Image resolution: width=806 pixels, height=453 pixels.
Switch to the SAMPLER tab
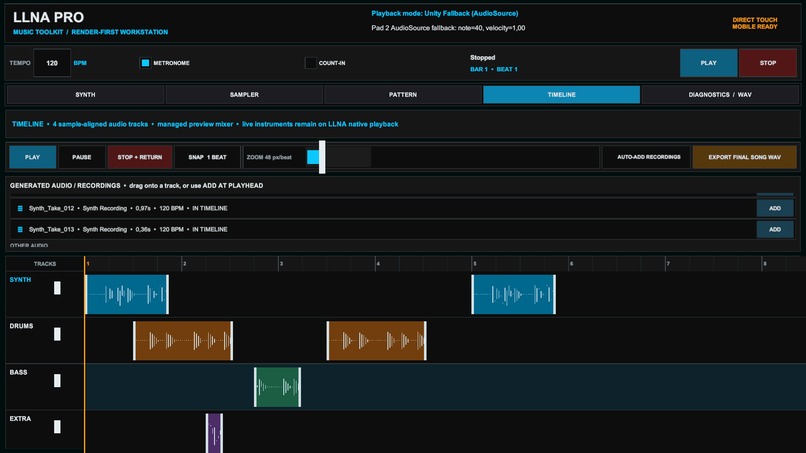(x=244, y=95)
